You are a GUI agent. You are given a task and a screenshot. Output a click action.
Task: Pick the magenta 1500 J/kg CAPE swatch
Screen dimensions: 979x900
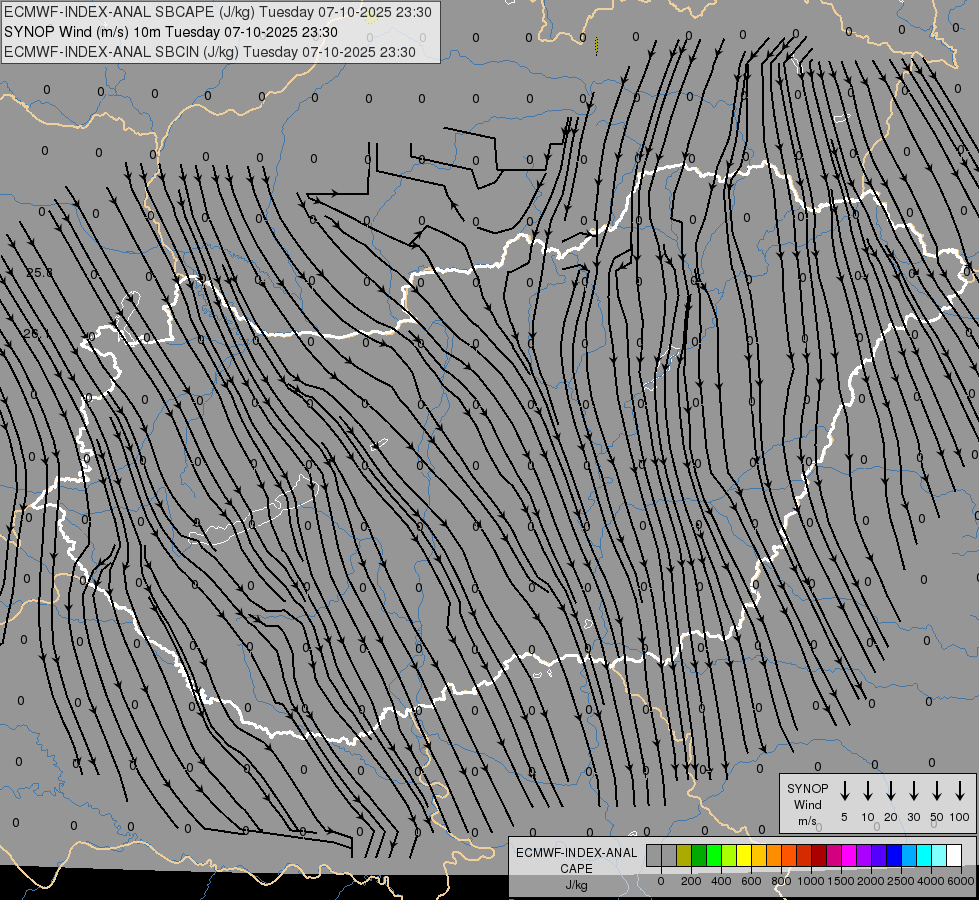[849, 855]
